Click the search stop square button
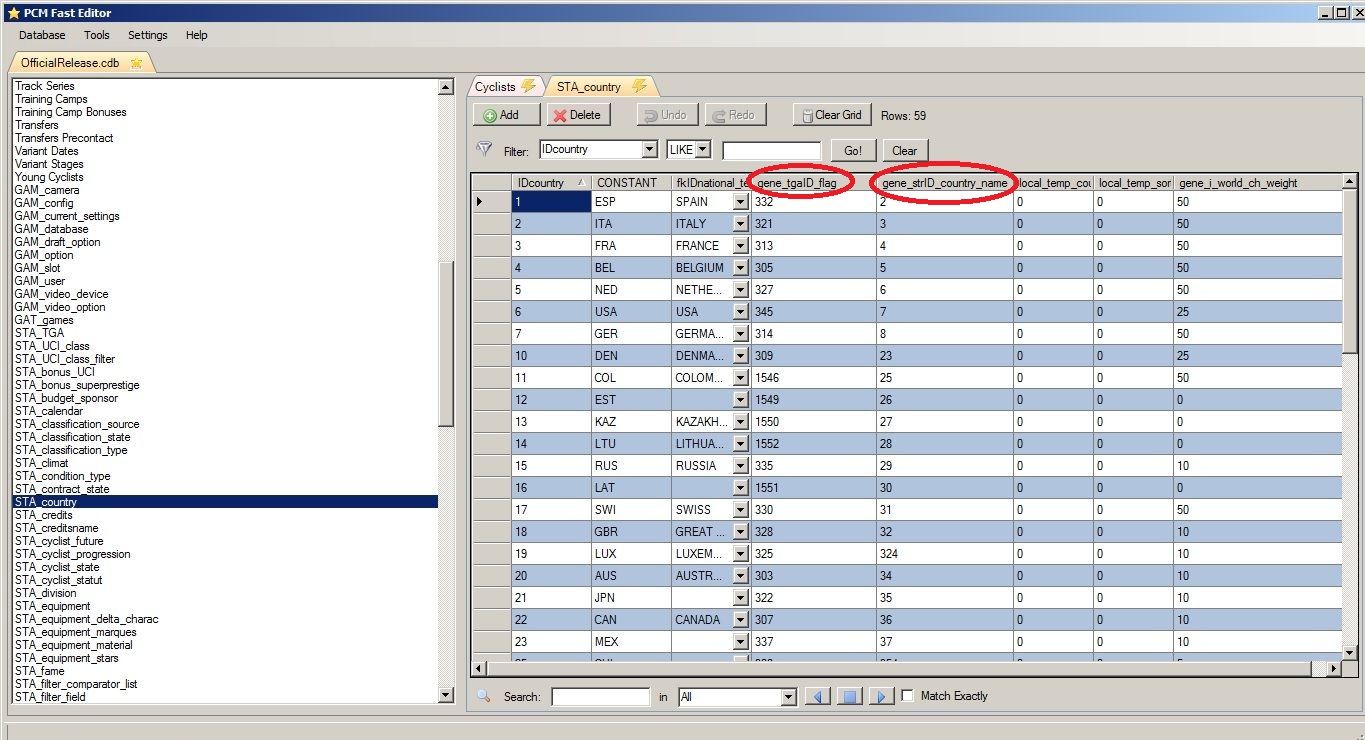The height and width of the screenshot is (740, 1365). (849, 697)
